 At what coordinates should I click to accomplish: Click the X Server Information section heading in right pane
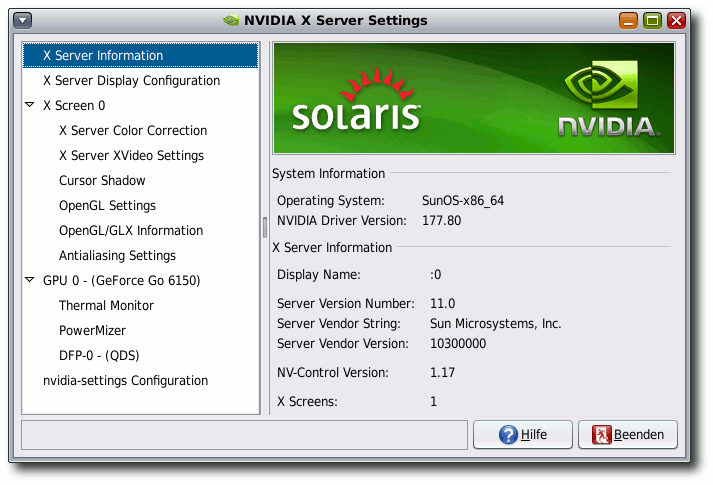pyautogui.click(x=332, y=248)
